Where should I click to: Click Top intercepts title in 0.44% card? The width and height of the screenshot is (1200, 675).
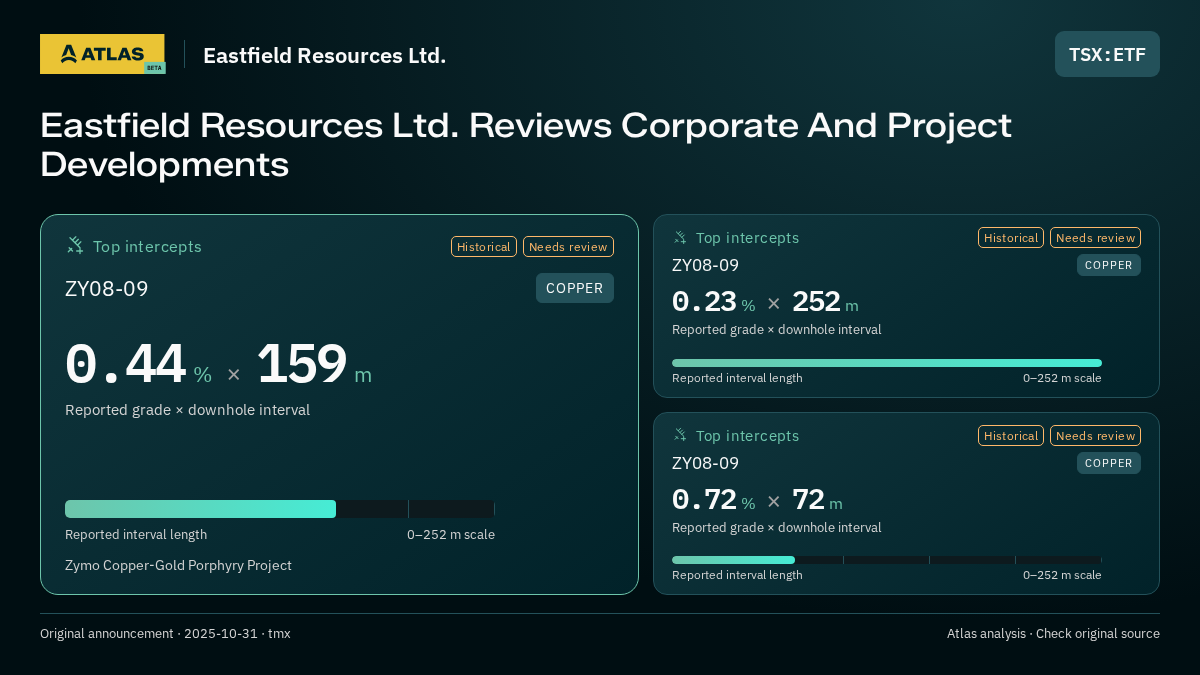tap(147, 246)
